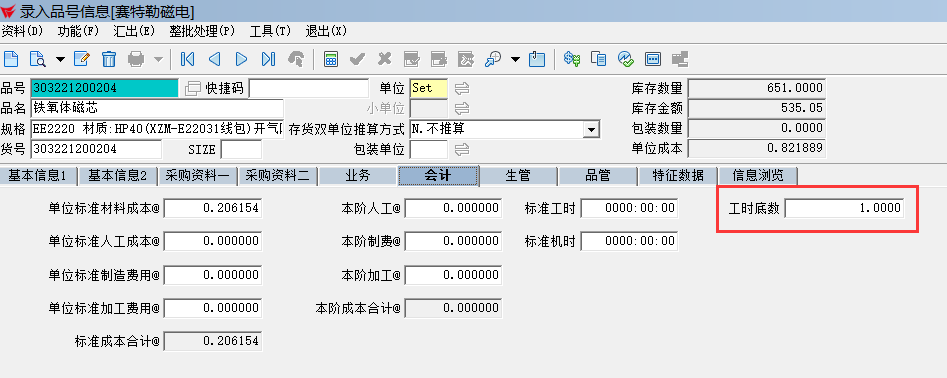Select the 会计 tab
This screenshot has height=378, width=947.
coord(438,176)
